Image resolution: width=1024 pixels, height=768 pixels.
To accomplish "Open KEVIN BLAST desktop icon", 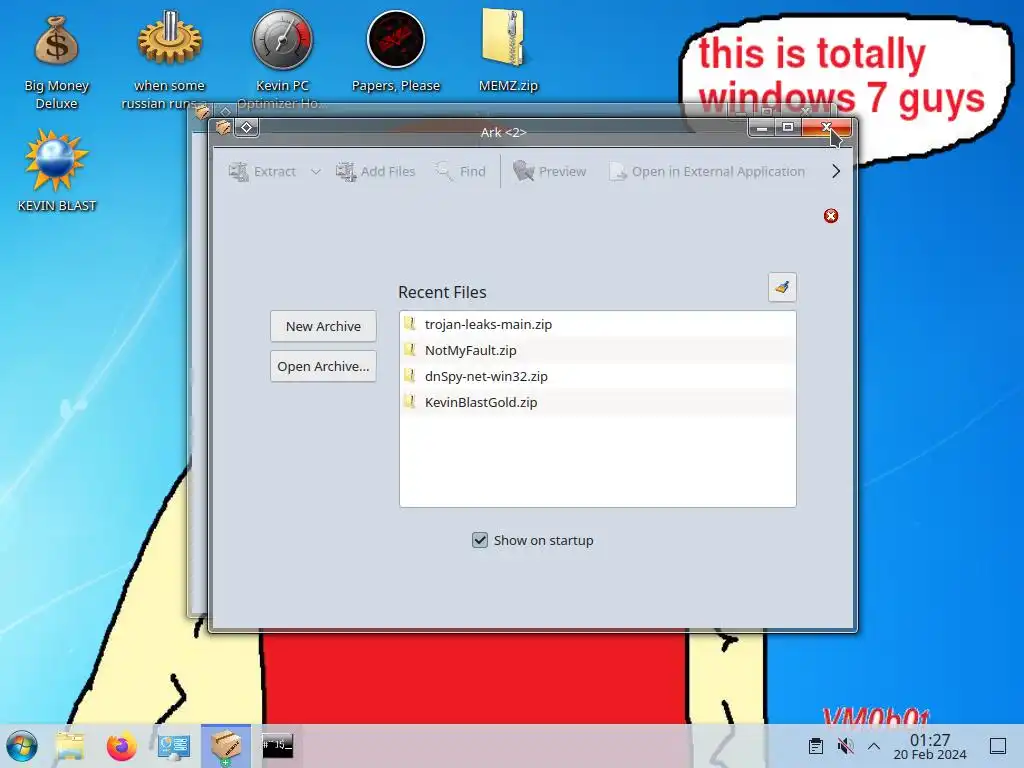I will 57,170.
